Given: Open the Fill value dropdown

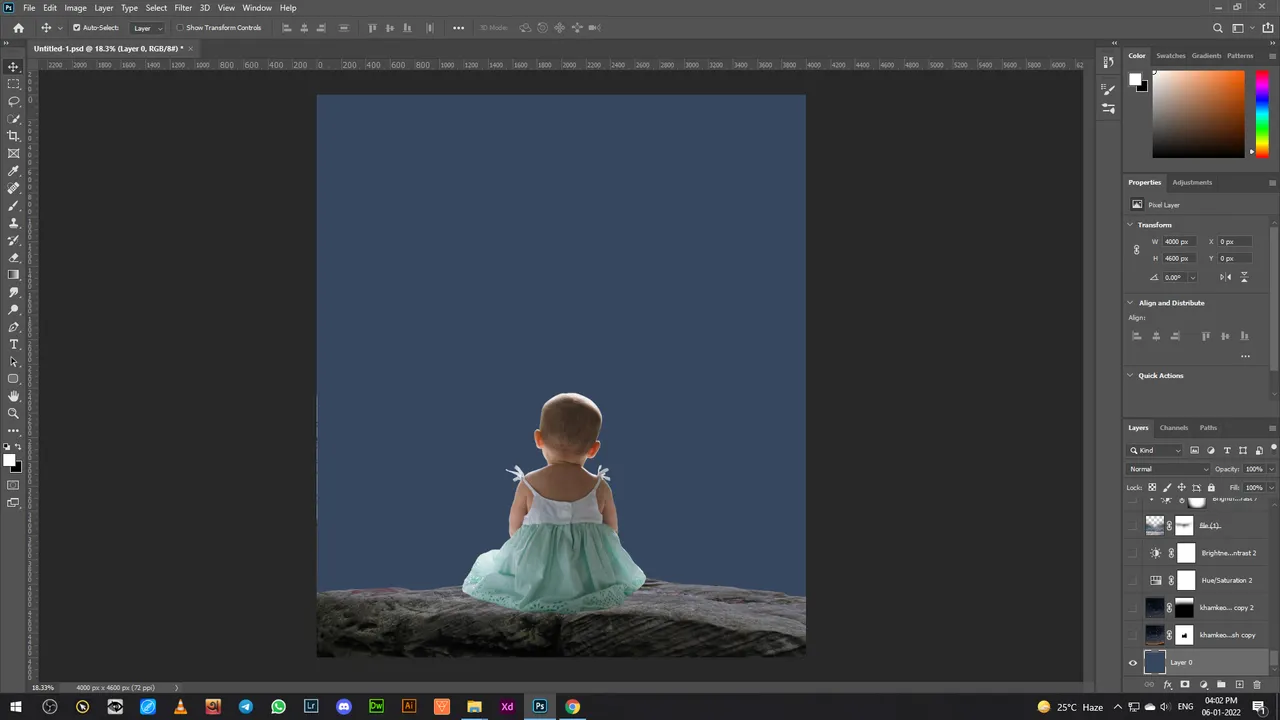Looking at the screenshot, I should [x=1272, y=487].
